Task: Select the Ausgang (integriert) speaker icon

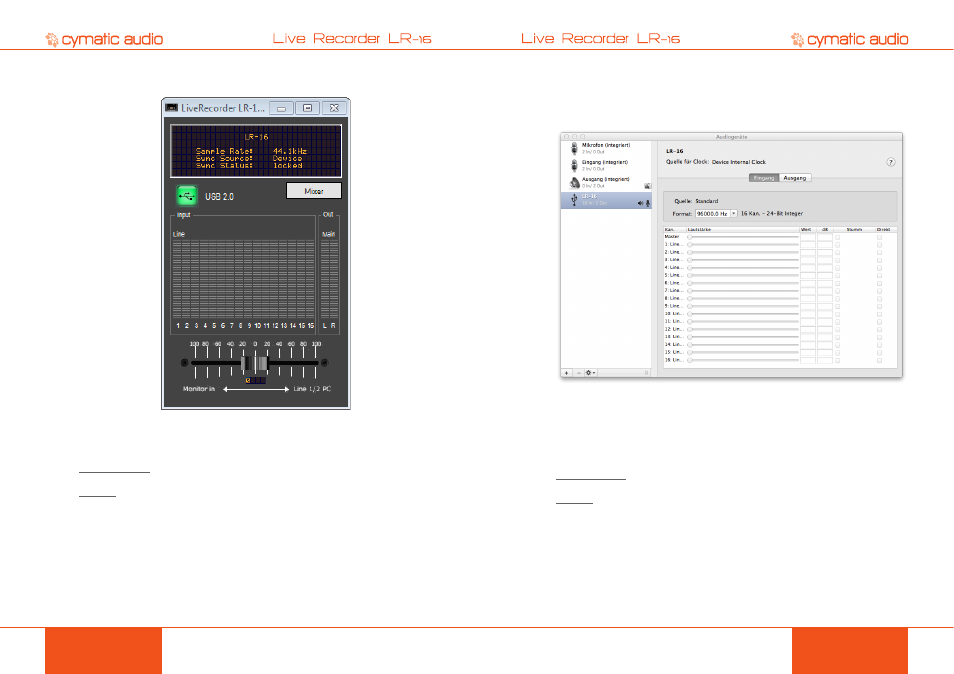Action: tap(574, 182)
